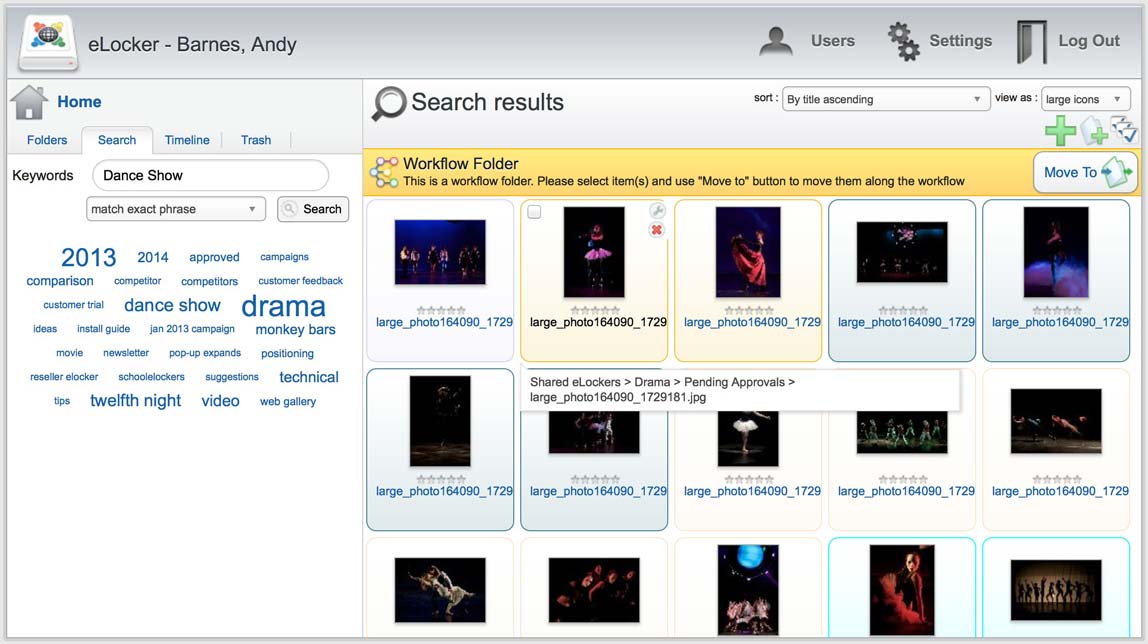Select the technical tag
Viewport: 1148px width, 644px height.
coord(309,378)
